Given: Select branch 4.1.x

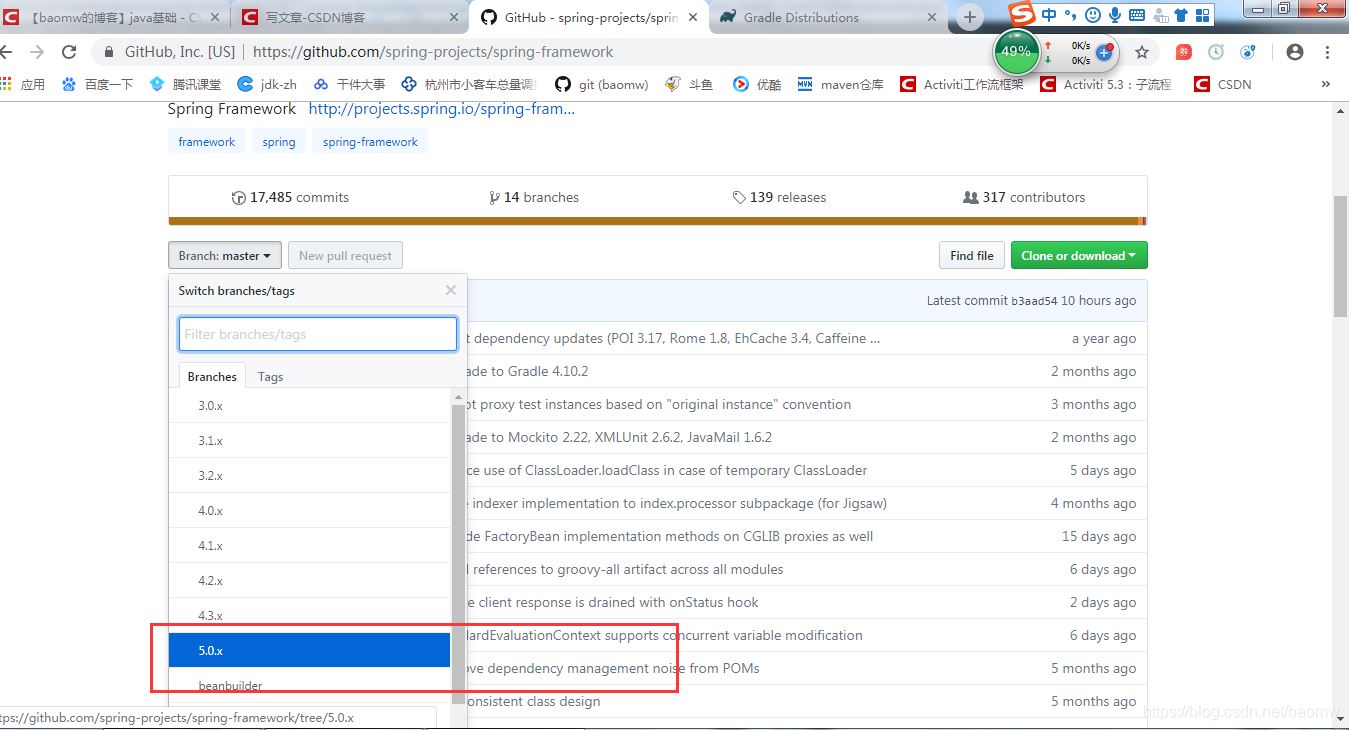Looking at the screenshot, I should point(310,546).
